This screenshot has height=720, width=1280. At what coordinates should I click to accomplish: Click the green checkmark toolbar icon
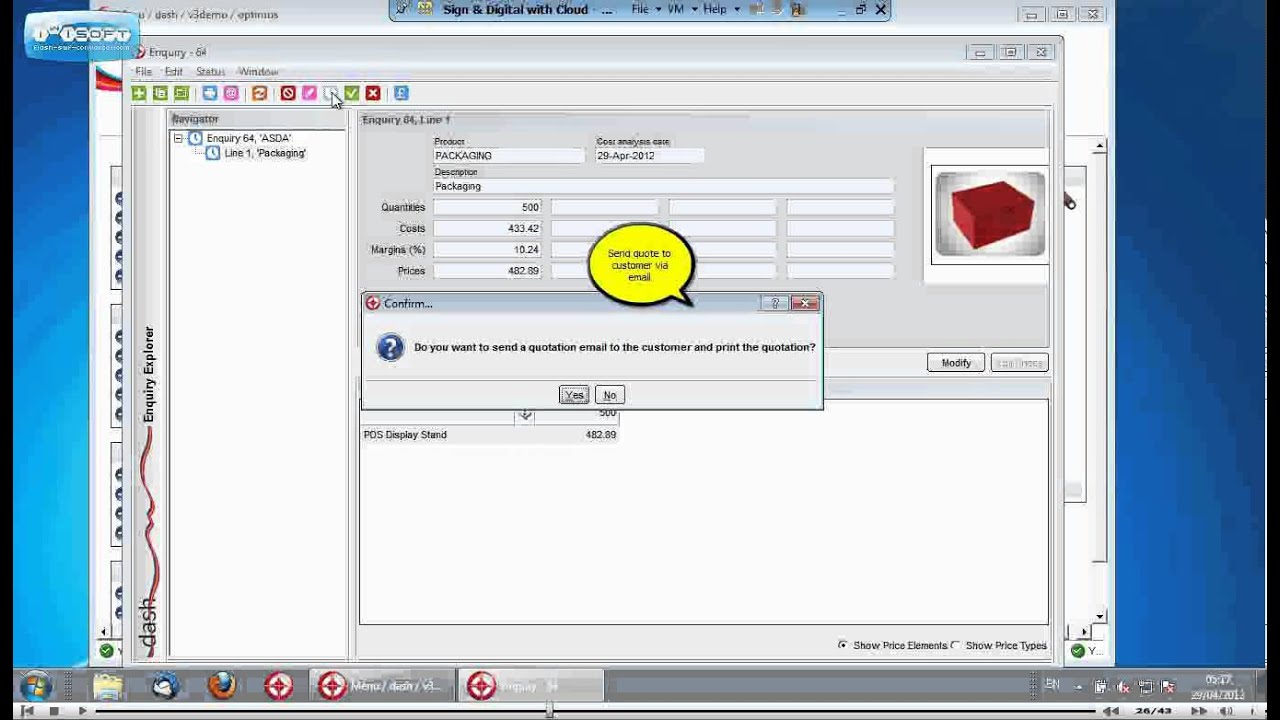(x=352, y=93)
